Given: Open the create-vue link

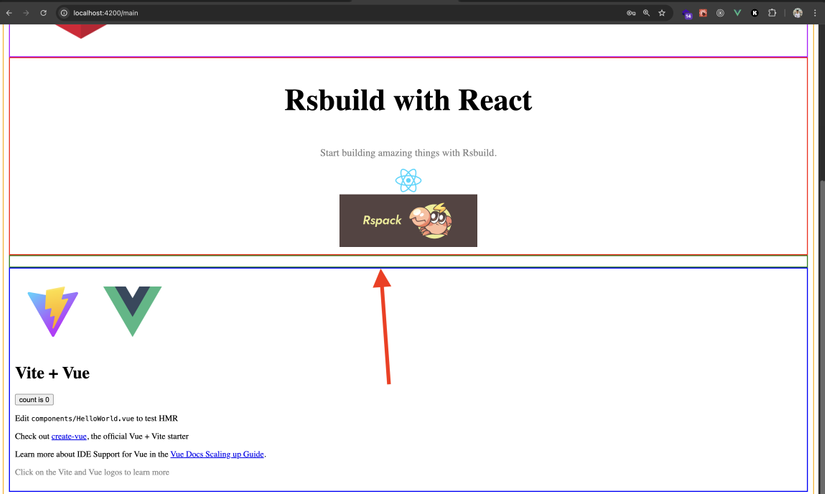Looking at the screenshot, I should (69, 436).
